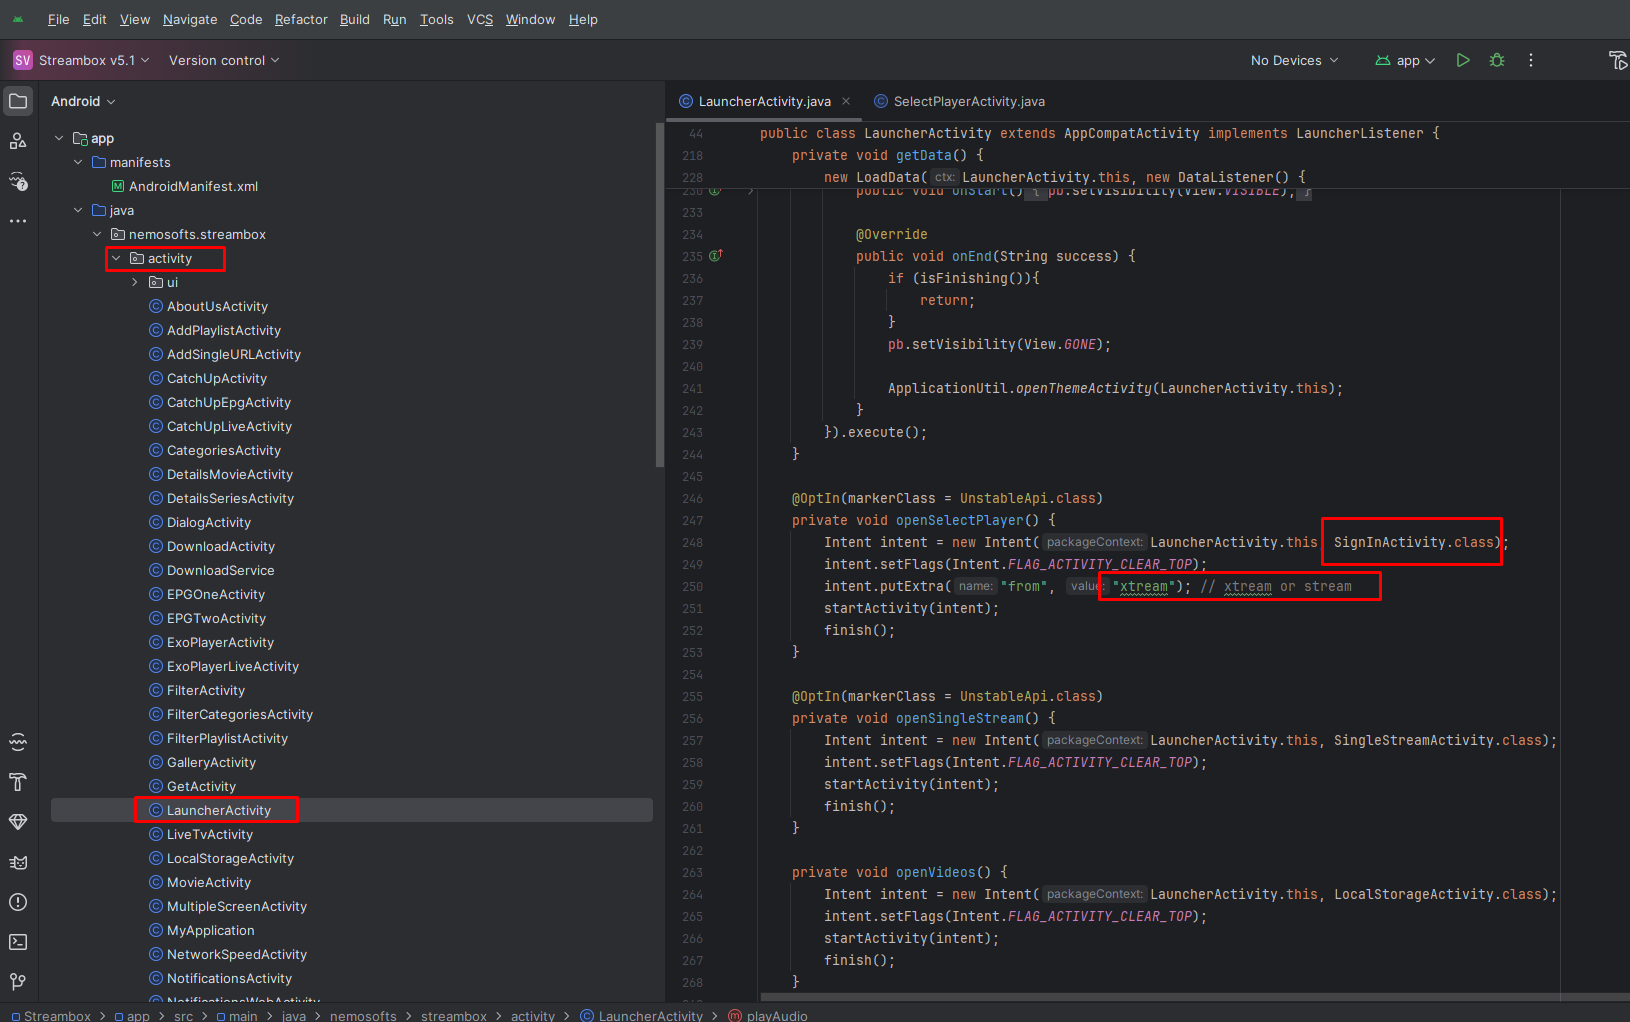The height and width of the screenshot is (1022, 1630).
Task: Open the Problems tool window icon
Action: pos(18,902)
